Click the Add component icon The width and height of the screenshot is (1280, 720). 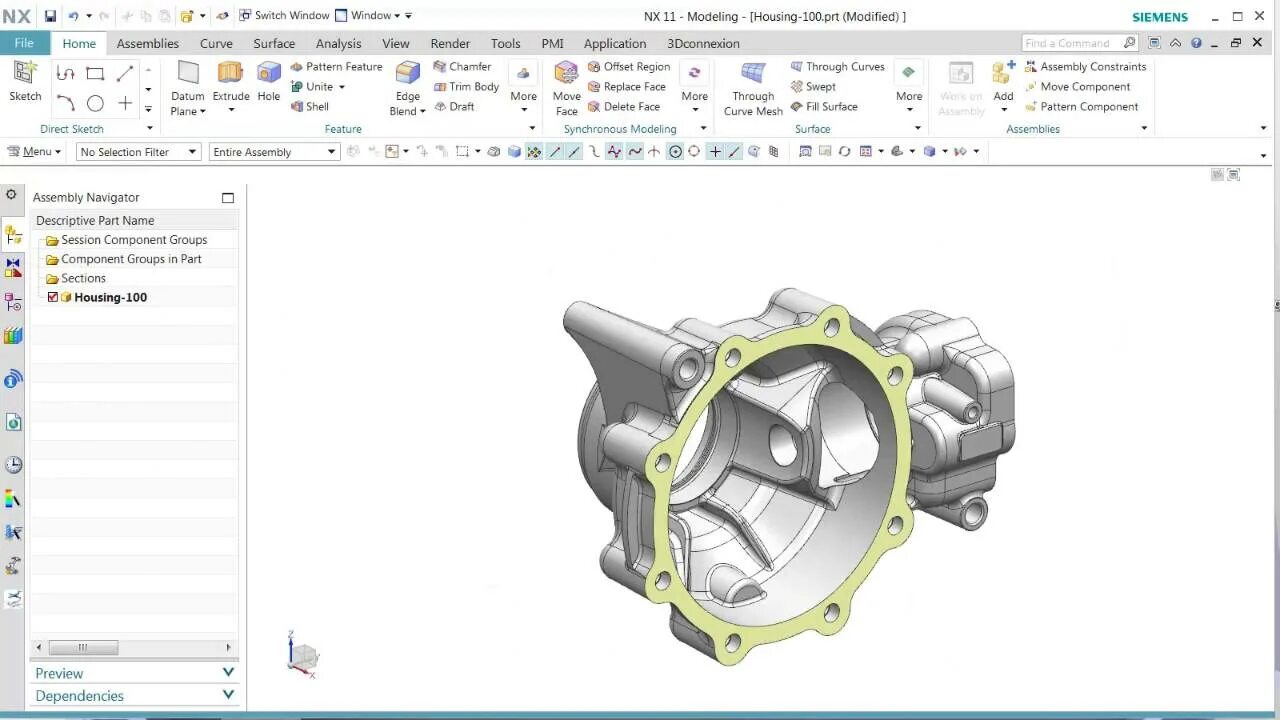pos(1003,74)
